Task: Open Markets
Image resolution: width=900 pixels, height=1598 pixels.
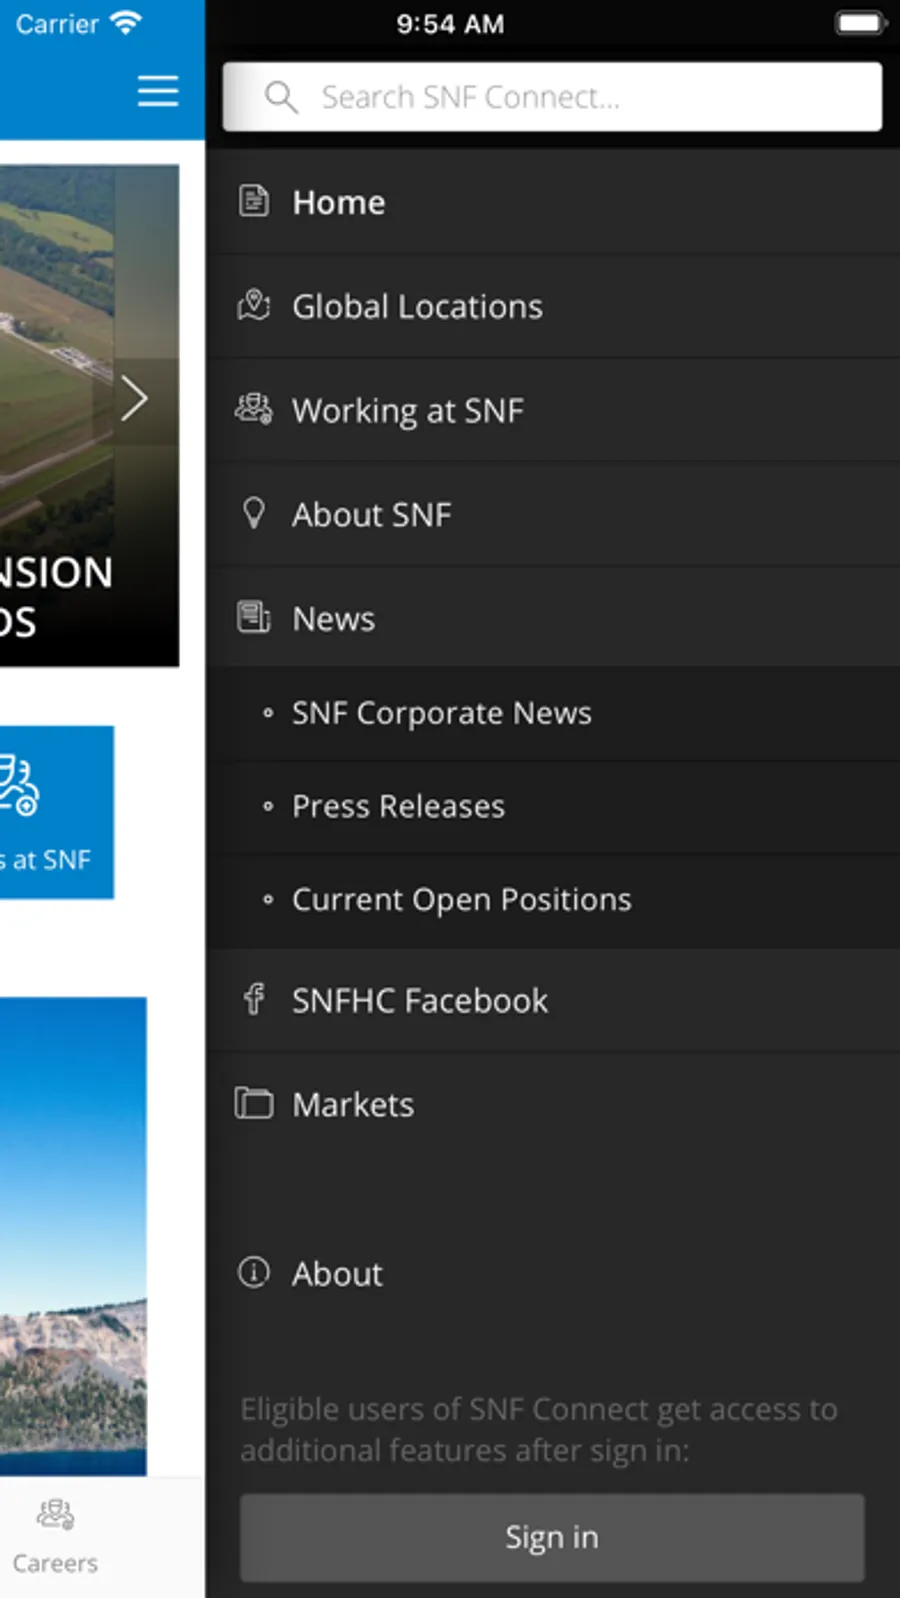Action: (x=552, y=1104)
